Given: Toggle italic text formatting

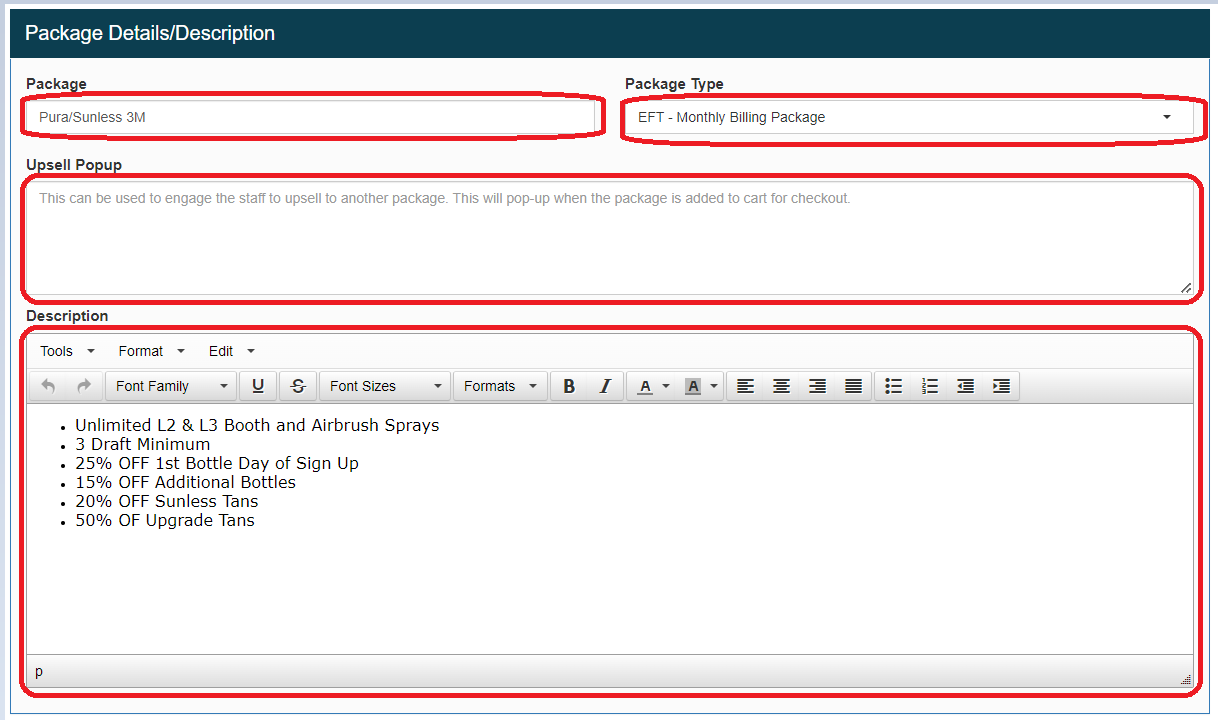Looking at the screenshot, I should (x=605, y=386).
